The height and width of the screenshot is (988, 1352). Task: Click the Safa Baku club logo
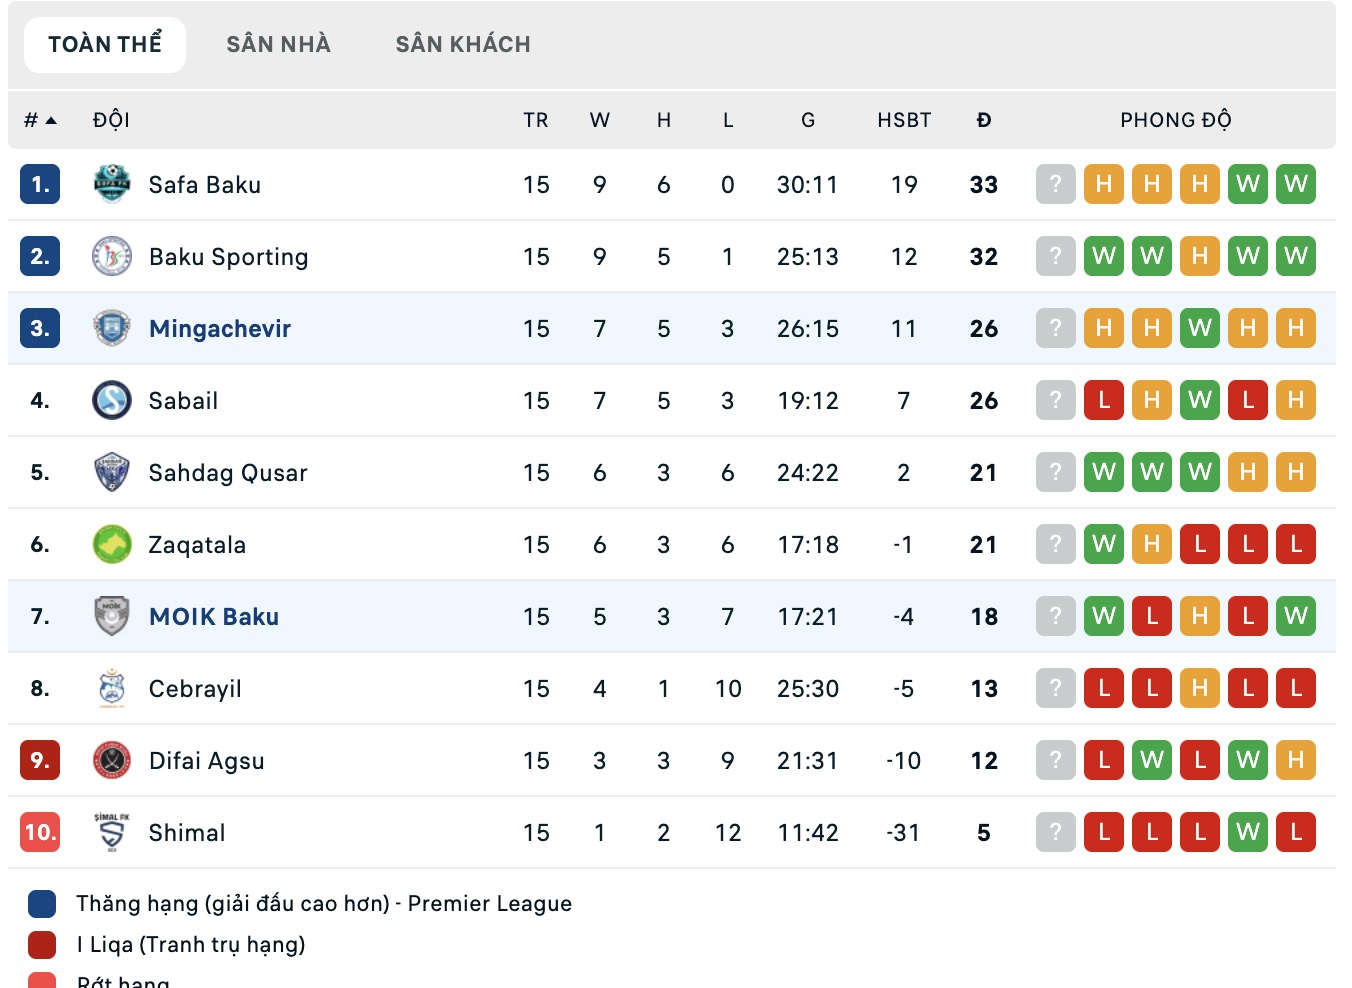pyautogui.click(x=112, y=184)
